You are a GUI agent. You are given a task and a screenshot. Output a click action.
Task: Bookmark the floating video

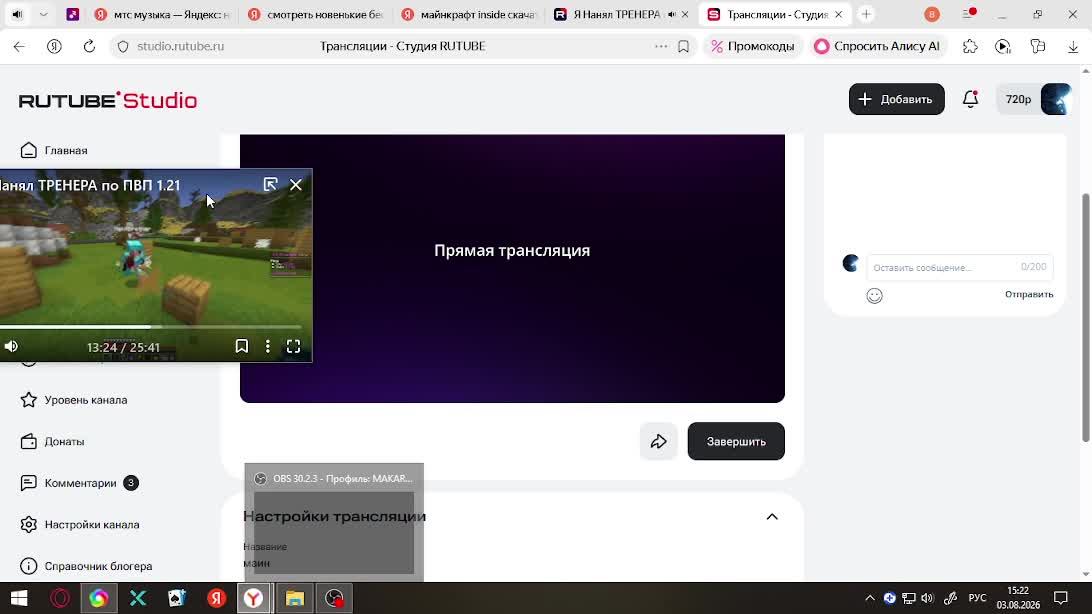[242, 346]
